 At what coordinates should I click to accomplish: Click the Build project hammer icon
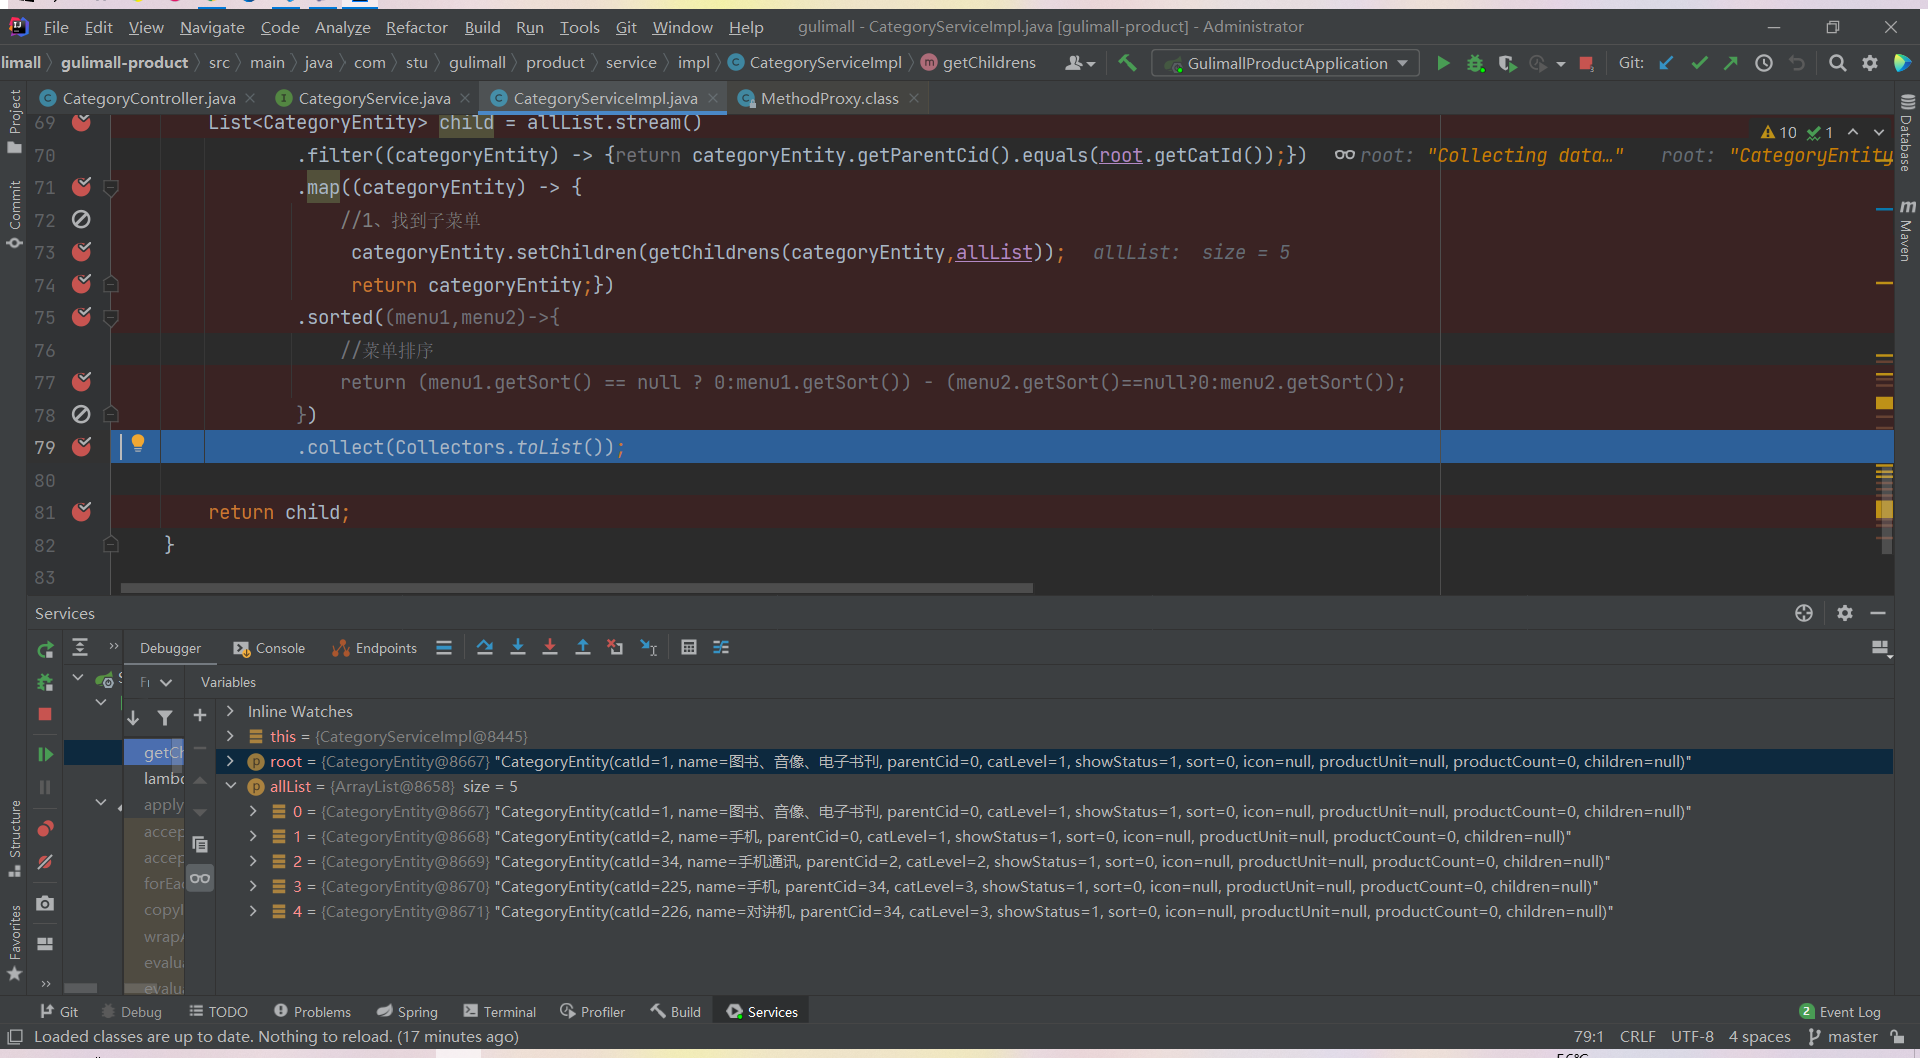click(x=1128, y=63)
